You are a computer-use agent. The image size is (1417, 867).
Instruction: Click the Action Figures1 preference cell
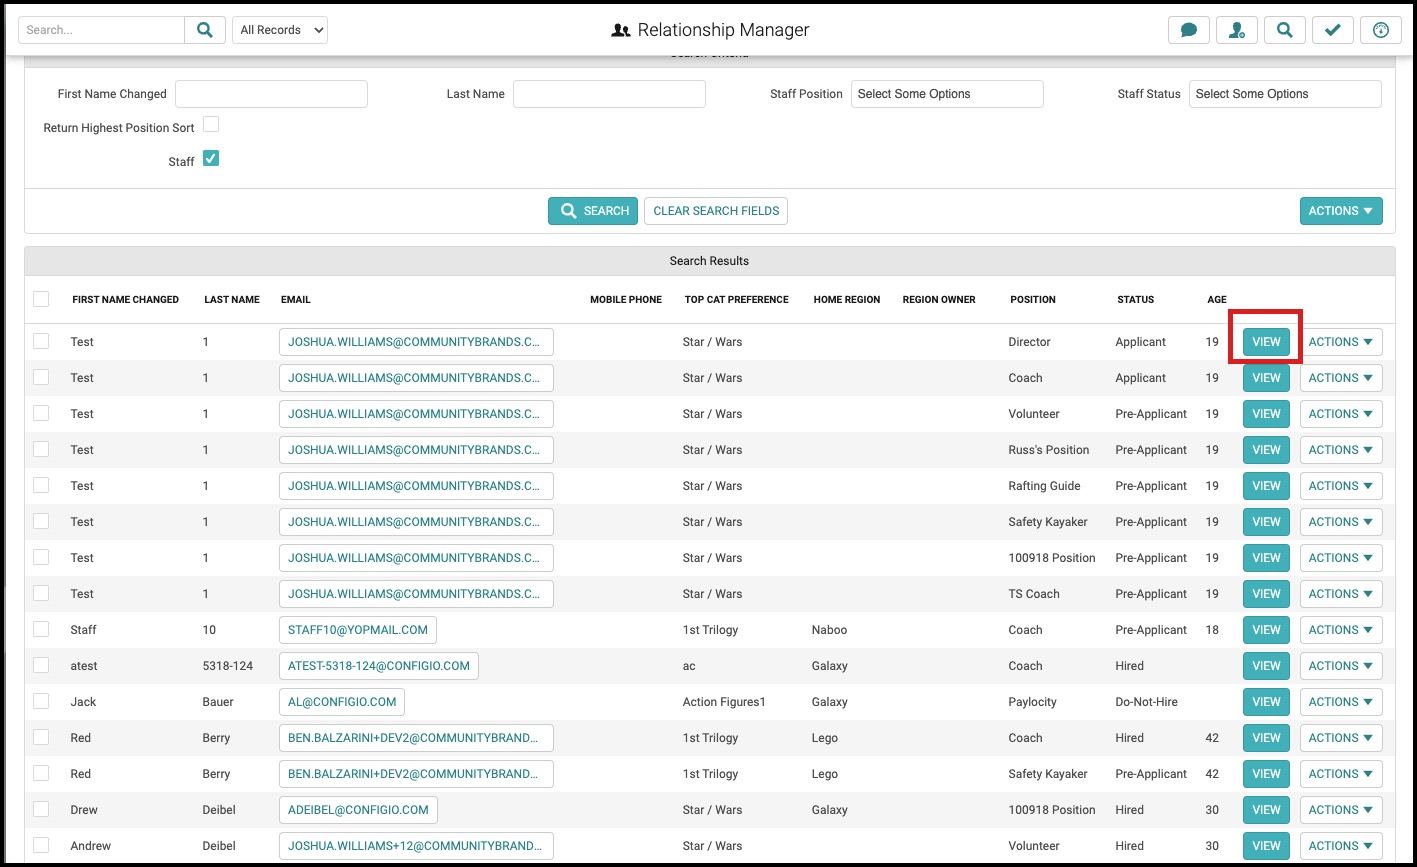[x=724, y=702]
